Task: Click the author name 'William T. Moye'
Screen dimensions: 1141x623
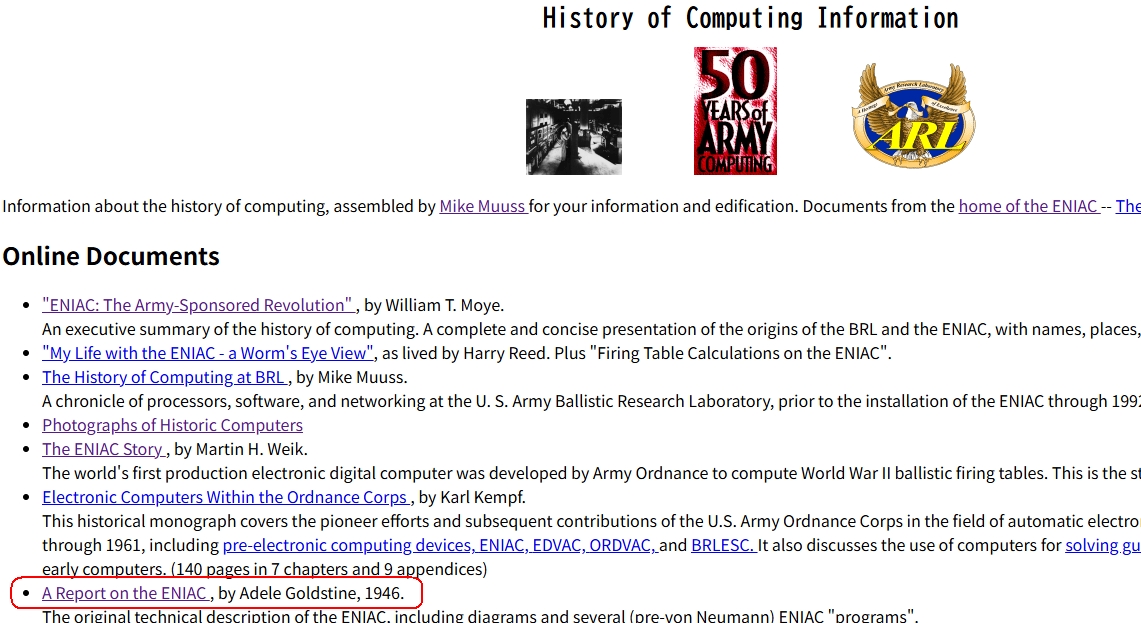Action: tap(444, 305)
